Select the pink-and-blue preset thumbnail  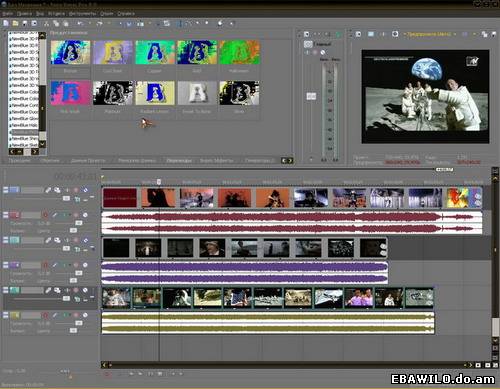tap(70, 93)
